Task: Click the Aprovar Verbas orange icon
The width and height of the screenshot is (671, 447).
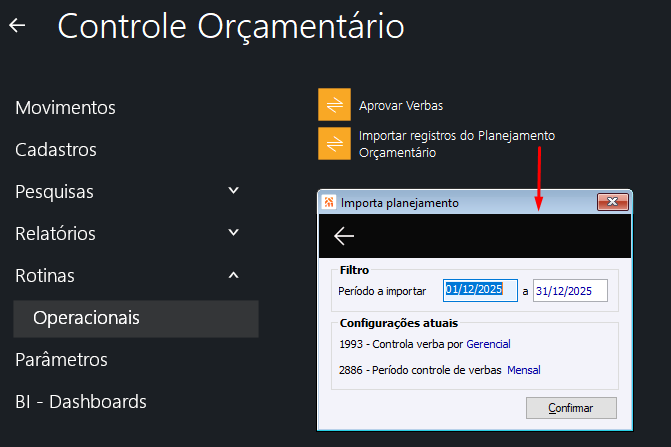Action: click(x=334, y=104)
